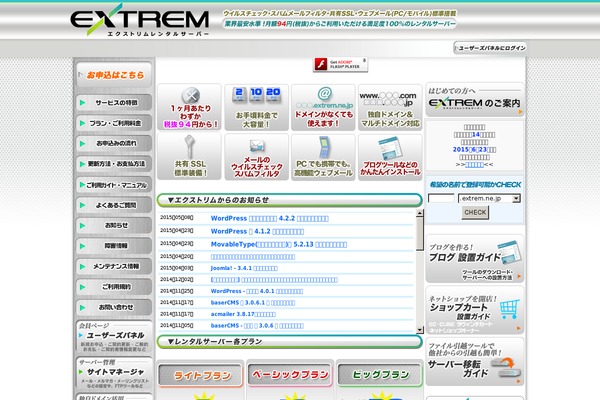Open the ブログ設置ガイド banner
The width and height of the screenshot is (600, 400).
474,259
